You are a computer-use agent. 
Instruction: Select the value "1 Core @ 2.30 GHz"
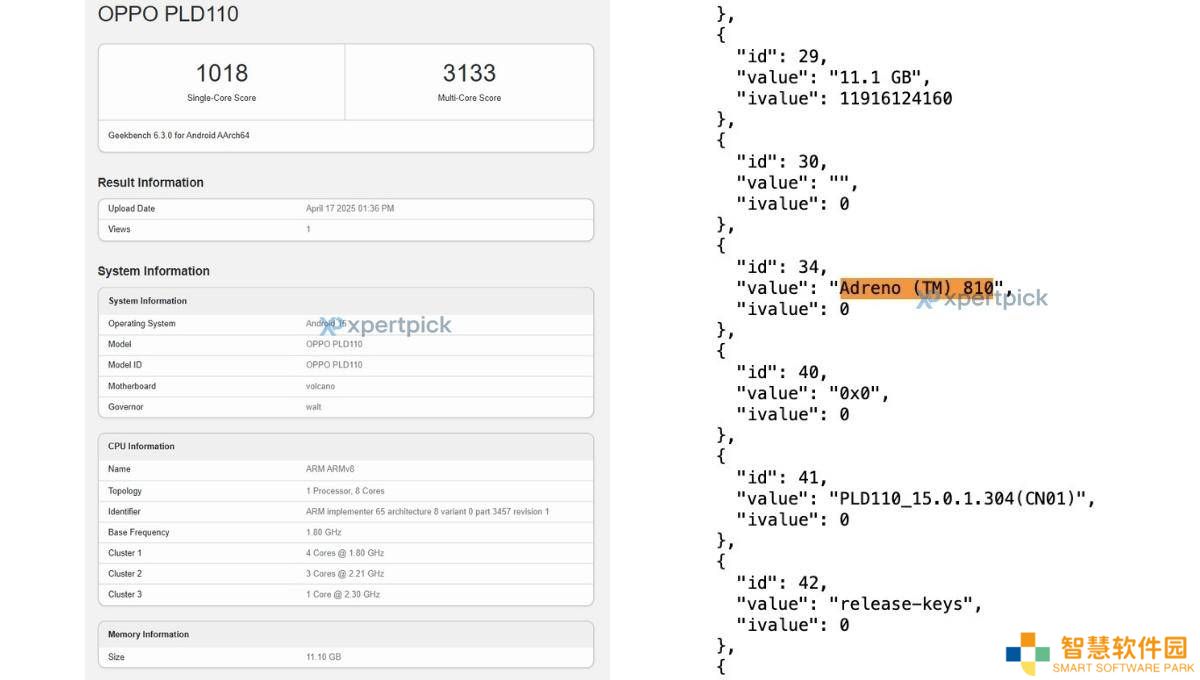point(343,595)
